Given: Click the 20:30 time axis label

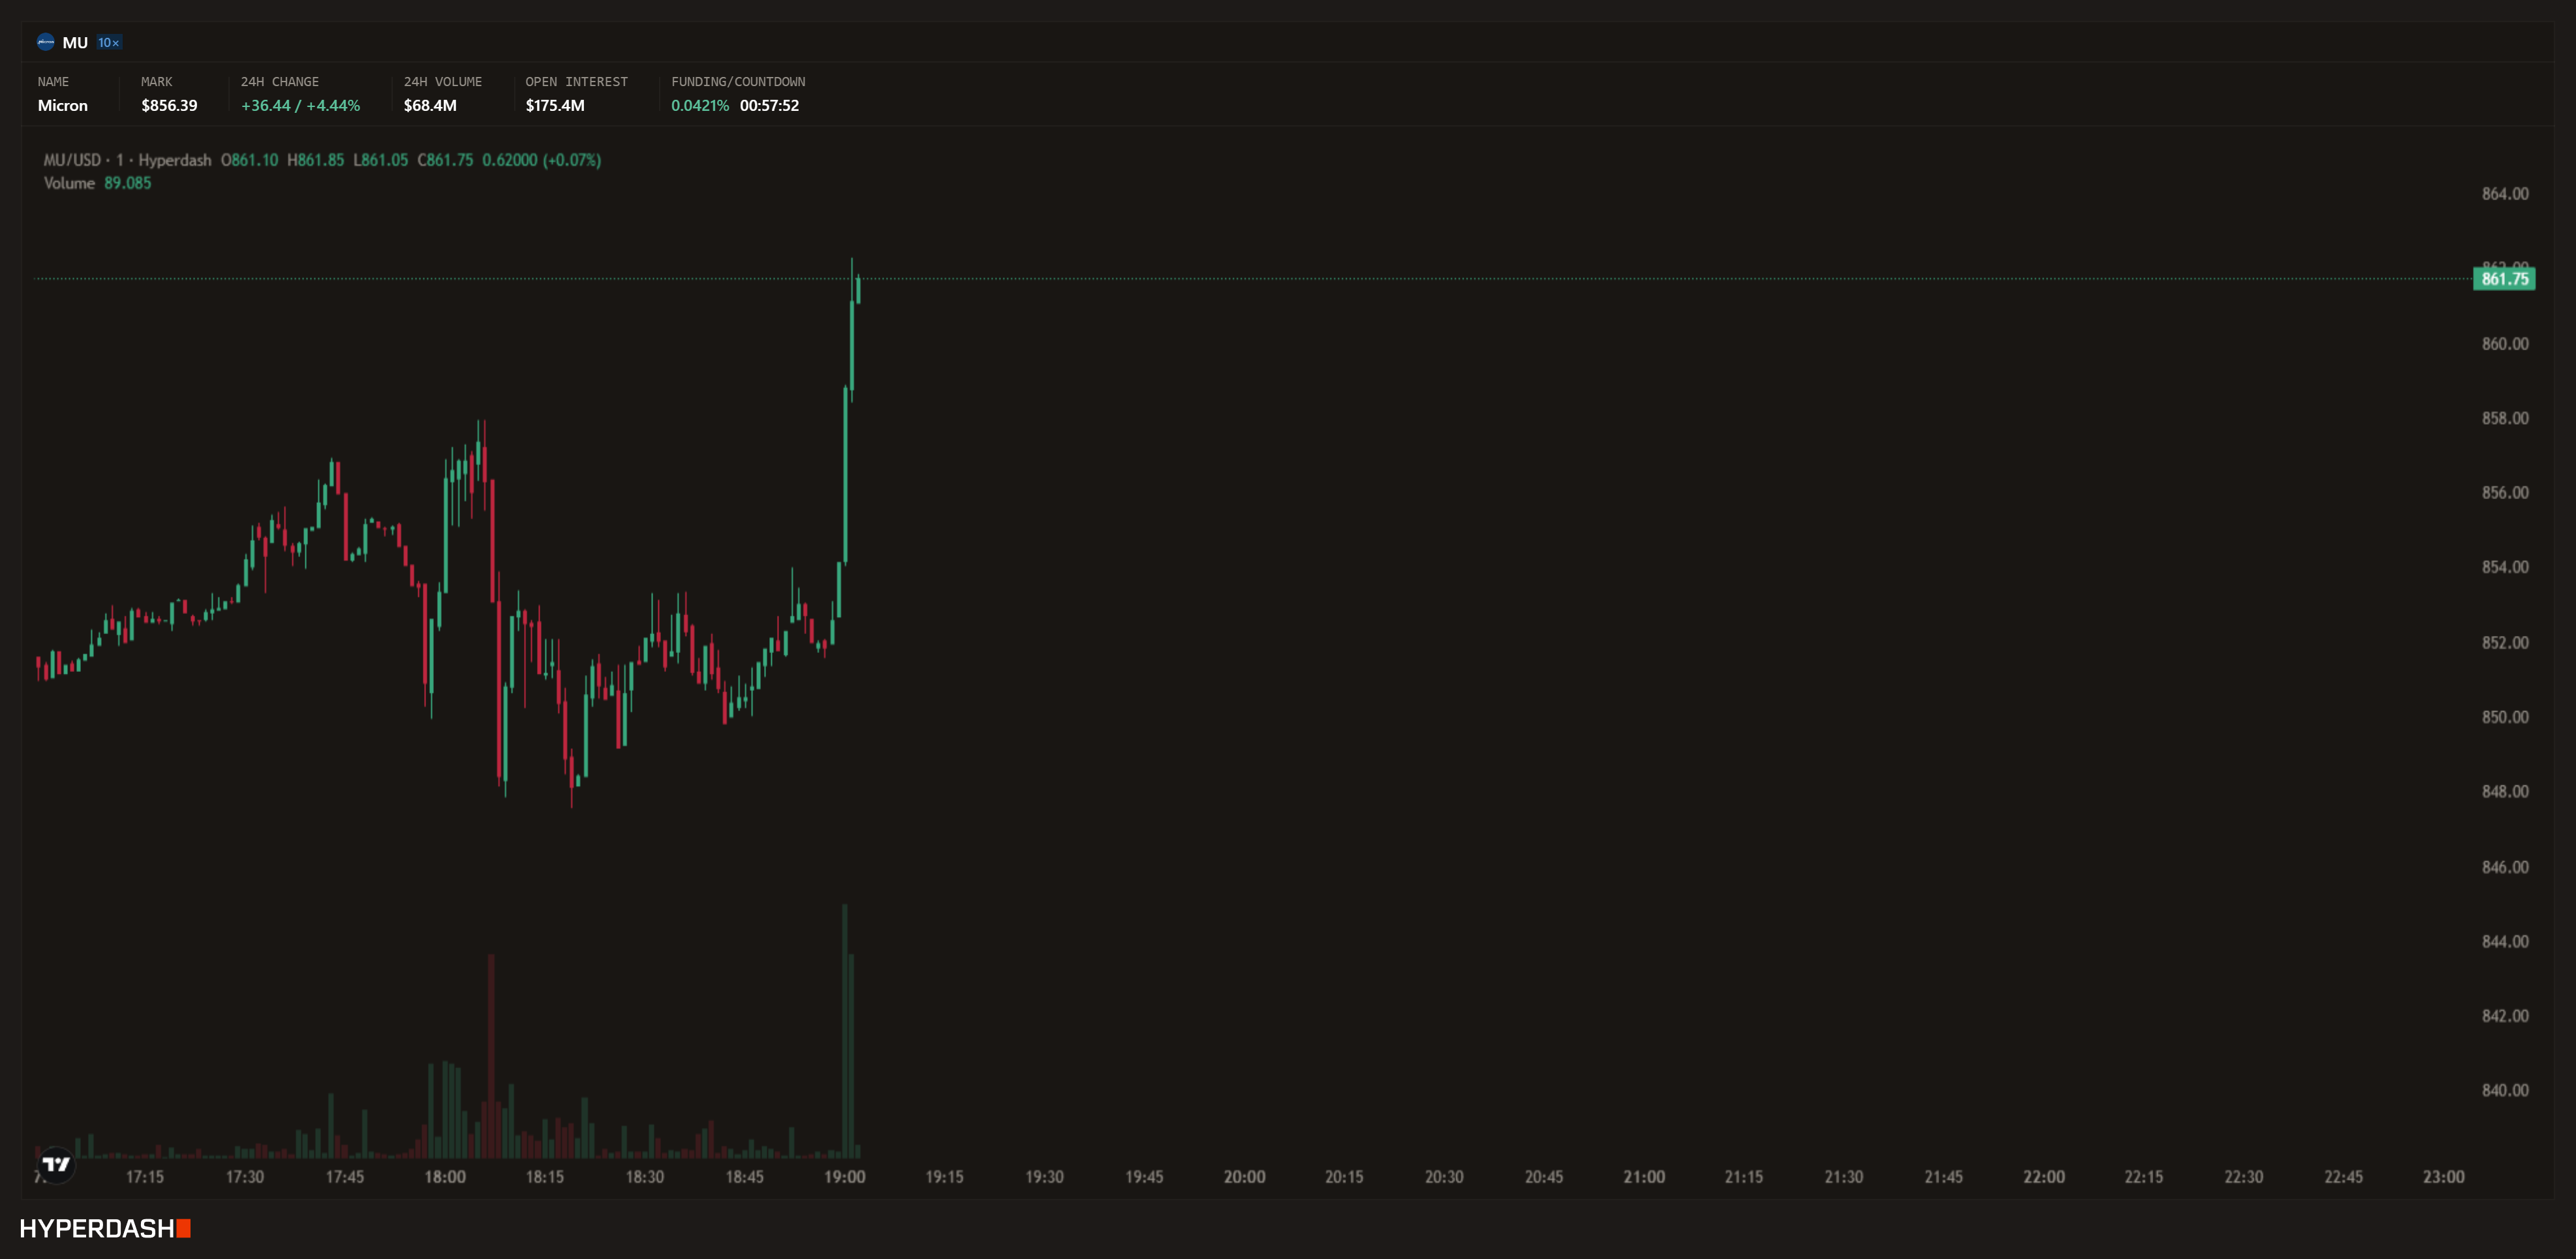Looking at the screenshot, I should click(x=1445, y=1177).
